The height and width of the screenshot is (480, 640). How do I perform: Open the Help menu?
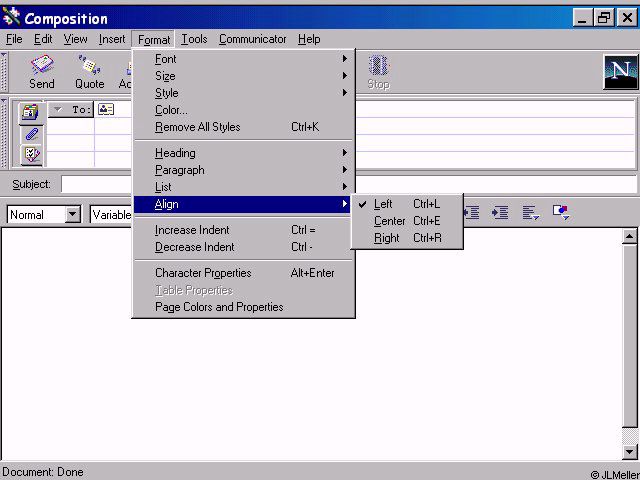309,39
